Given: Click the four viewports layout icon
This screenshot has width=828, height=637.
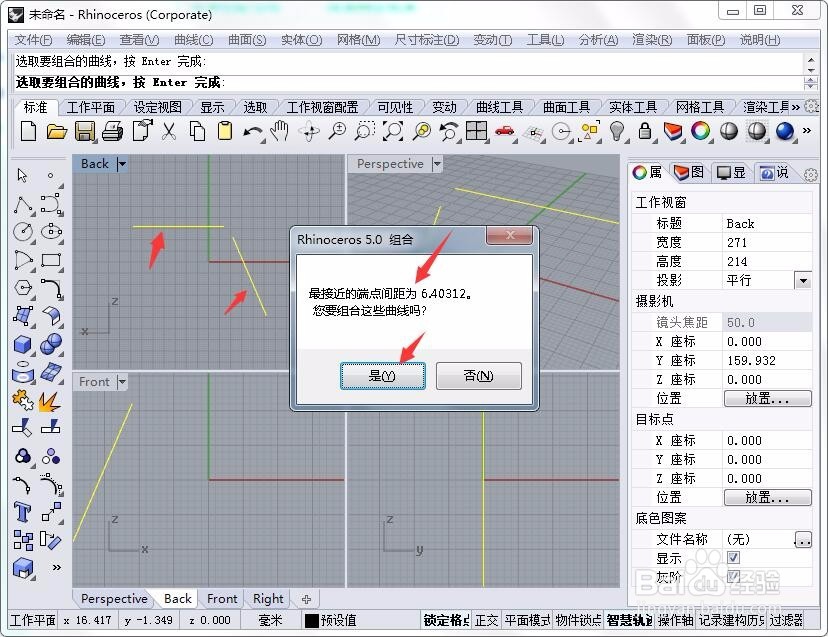Looking at the screenshot, I should 476,130.
